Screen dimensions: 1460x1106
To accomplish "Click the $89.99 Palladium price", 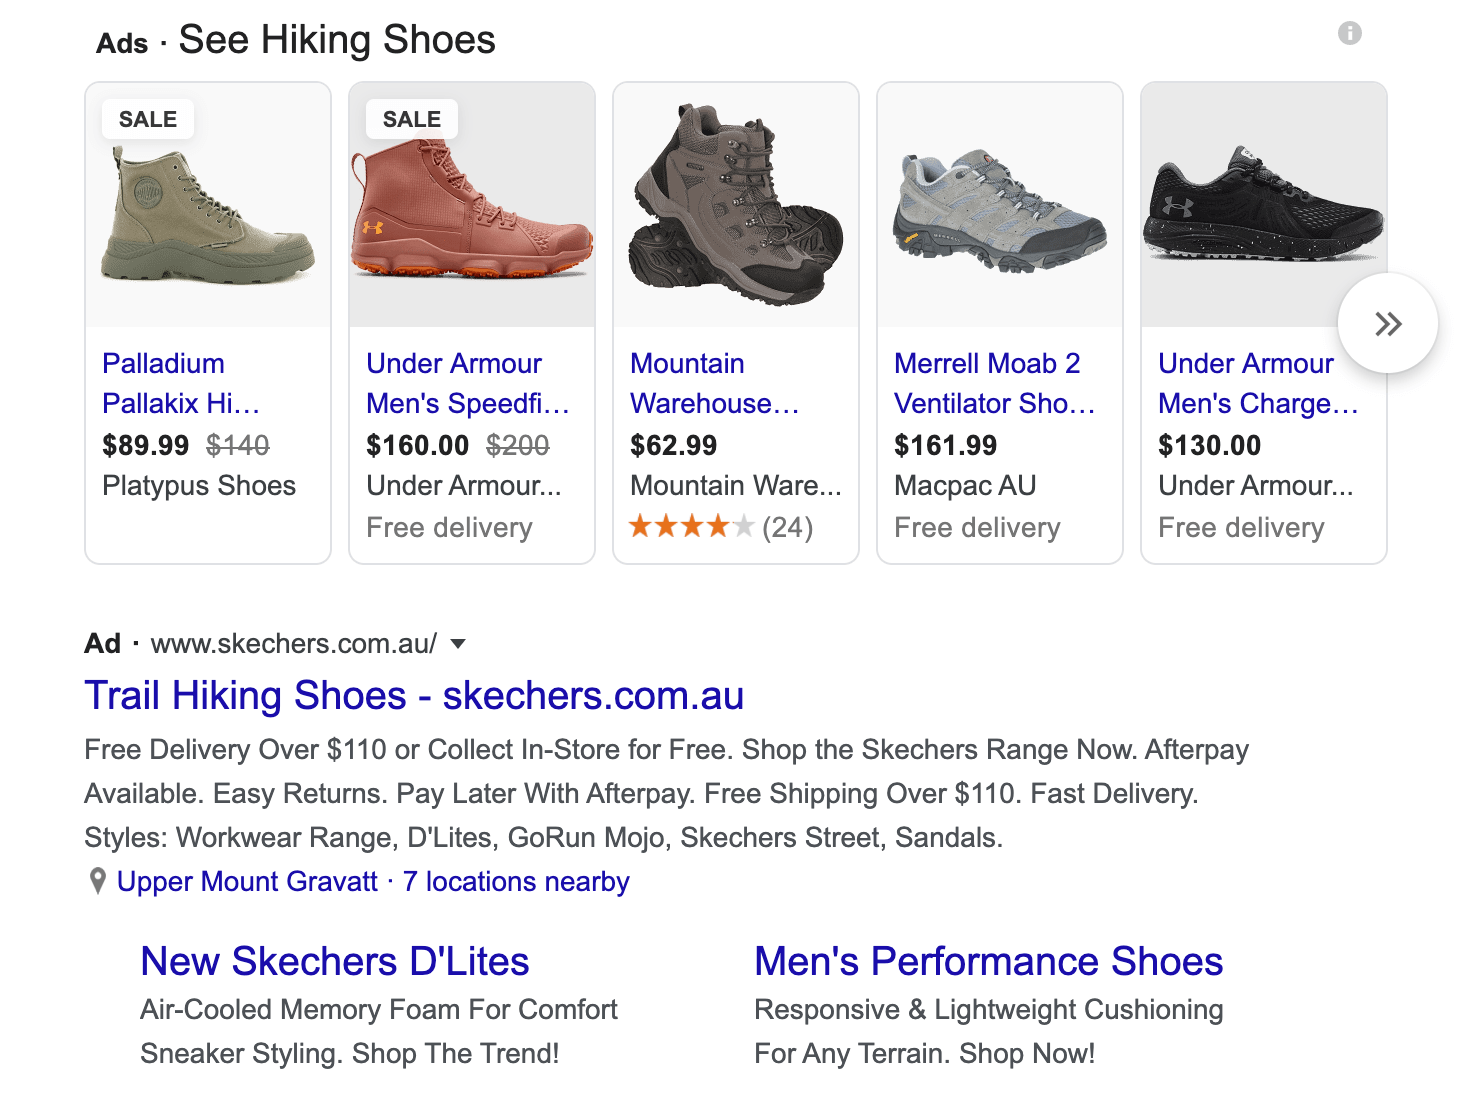I will pos(146,445).
